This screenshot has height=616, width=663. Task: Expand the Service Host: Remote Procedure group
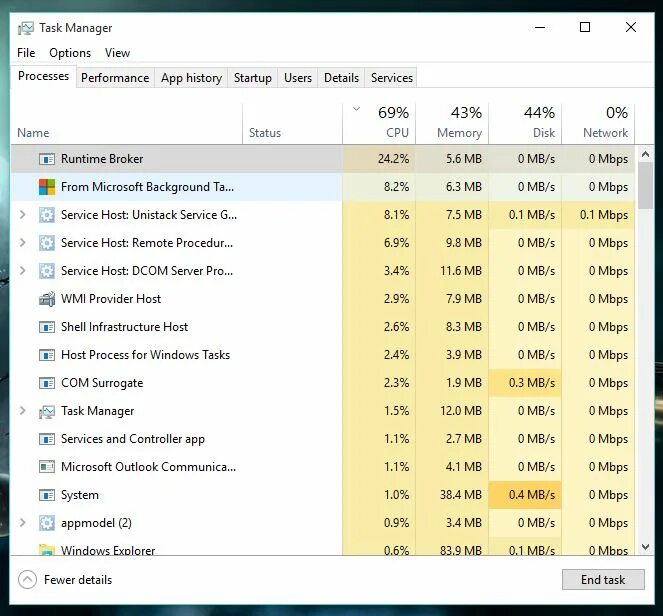23,243
